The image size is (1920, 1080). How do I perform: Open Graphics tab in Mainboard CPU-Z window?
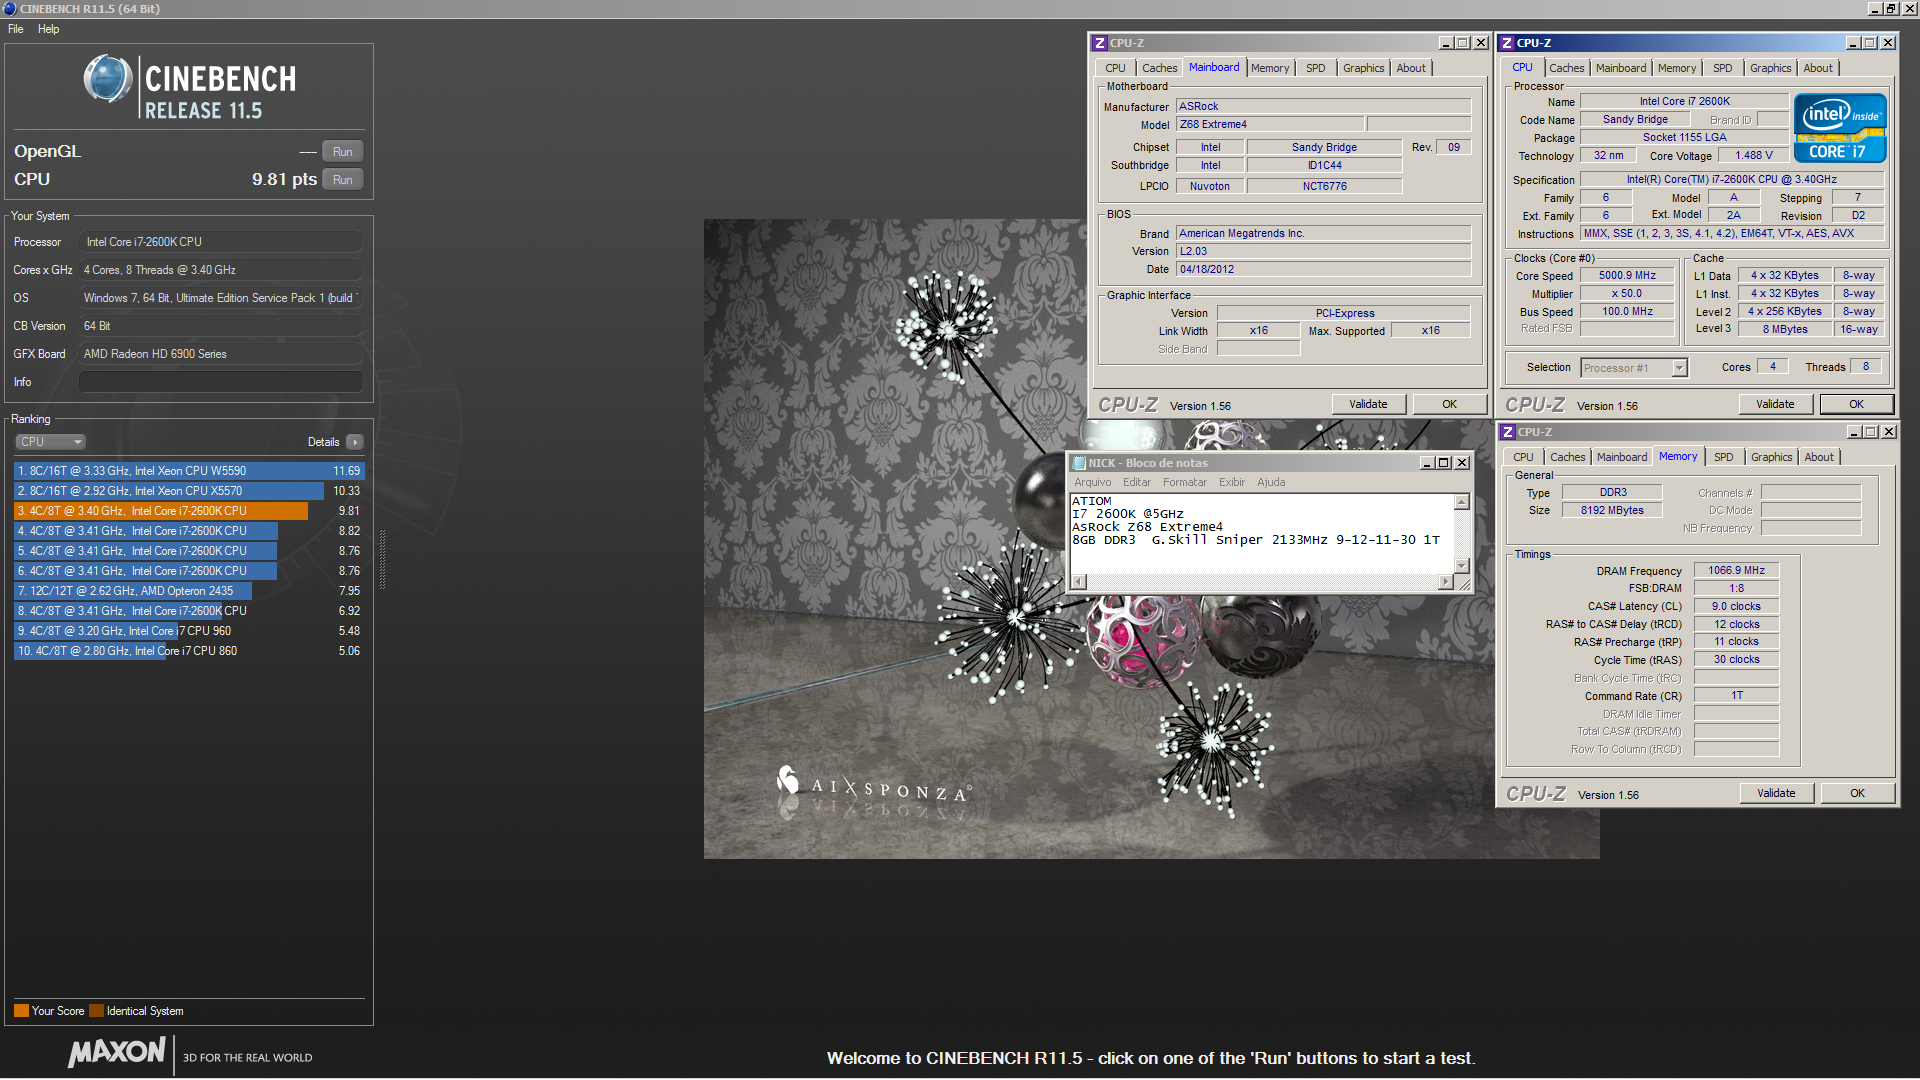[1363, 68]
